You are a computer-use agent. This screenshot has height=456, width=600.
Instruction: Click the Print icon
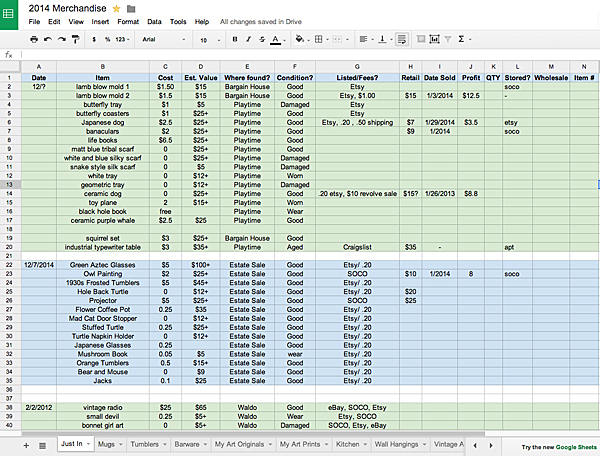coord(34,39)
